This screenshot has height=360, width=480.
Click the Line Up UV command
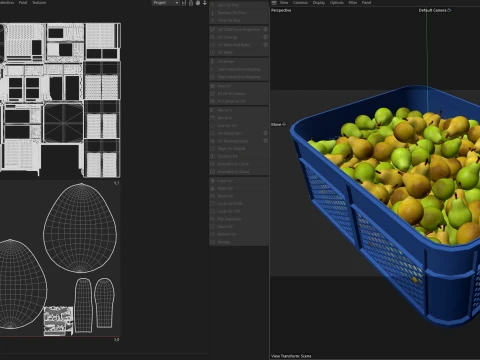tap(239, 125)
